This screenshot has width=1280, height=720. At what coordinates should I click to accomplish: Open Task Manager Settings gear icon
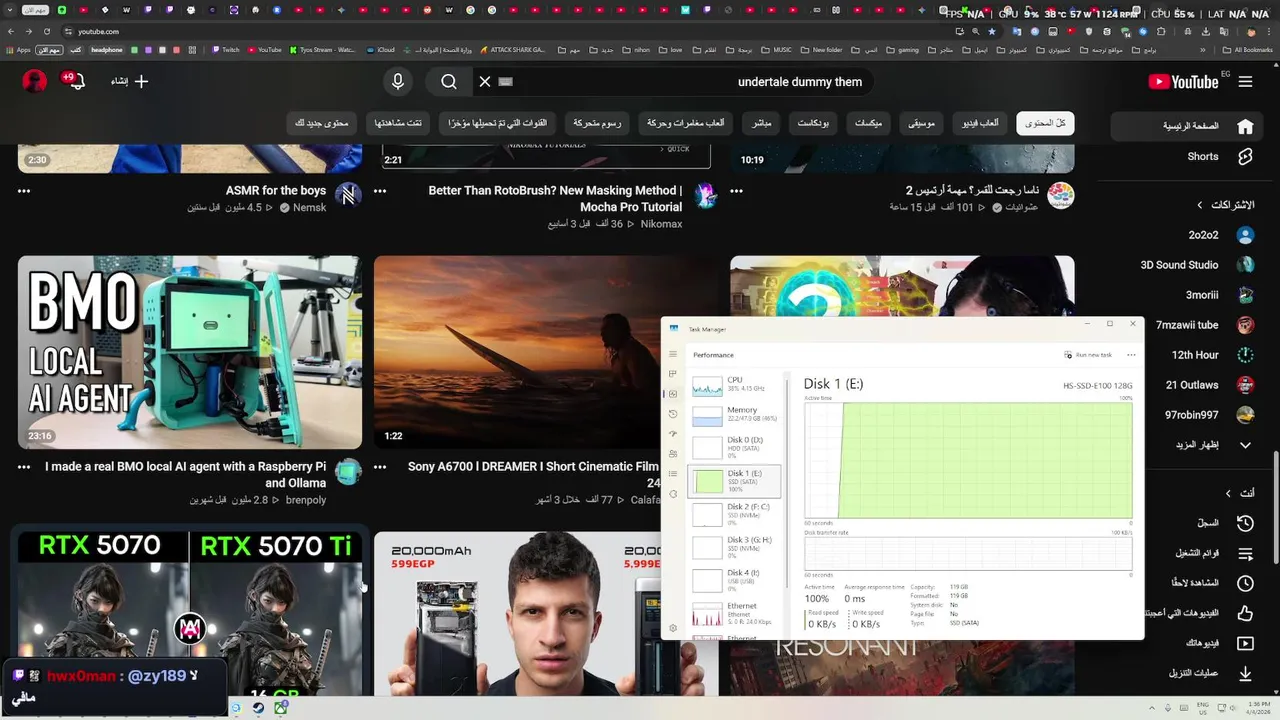[x=673, y=628]
